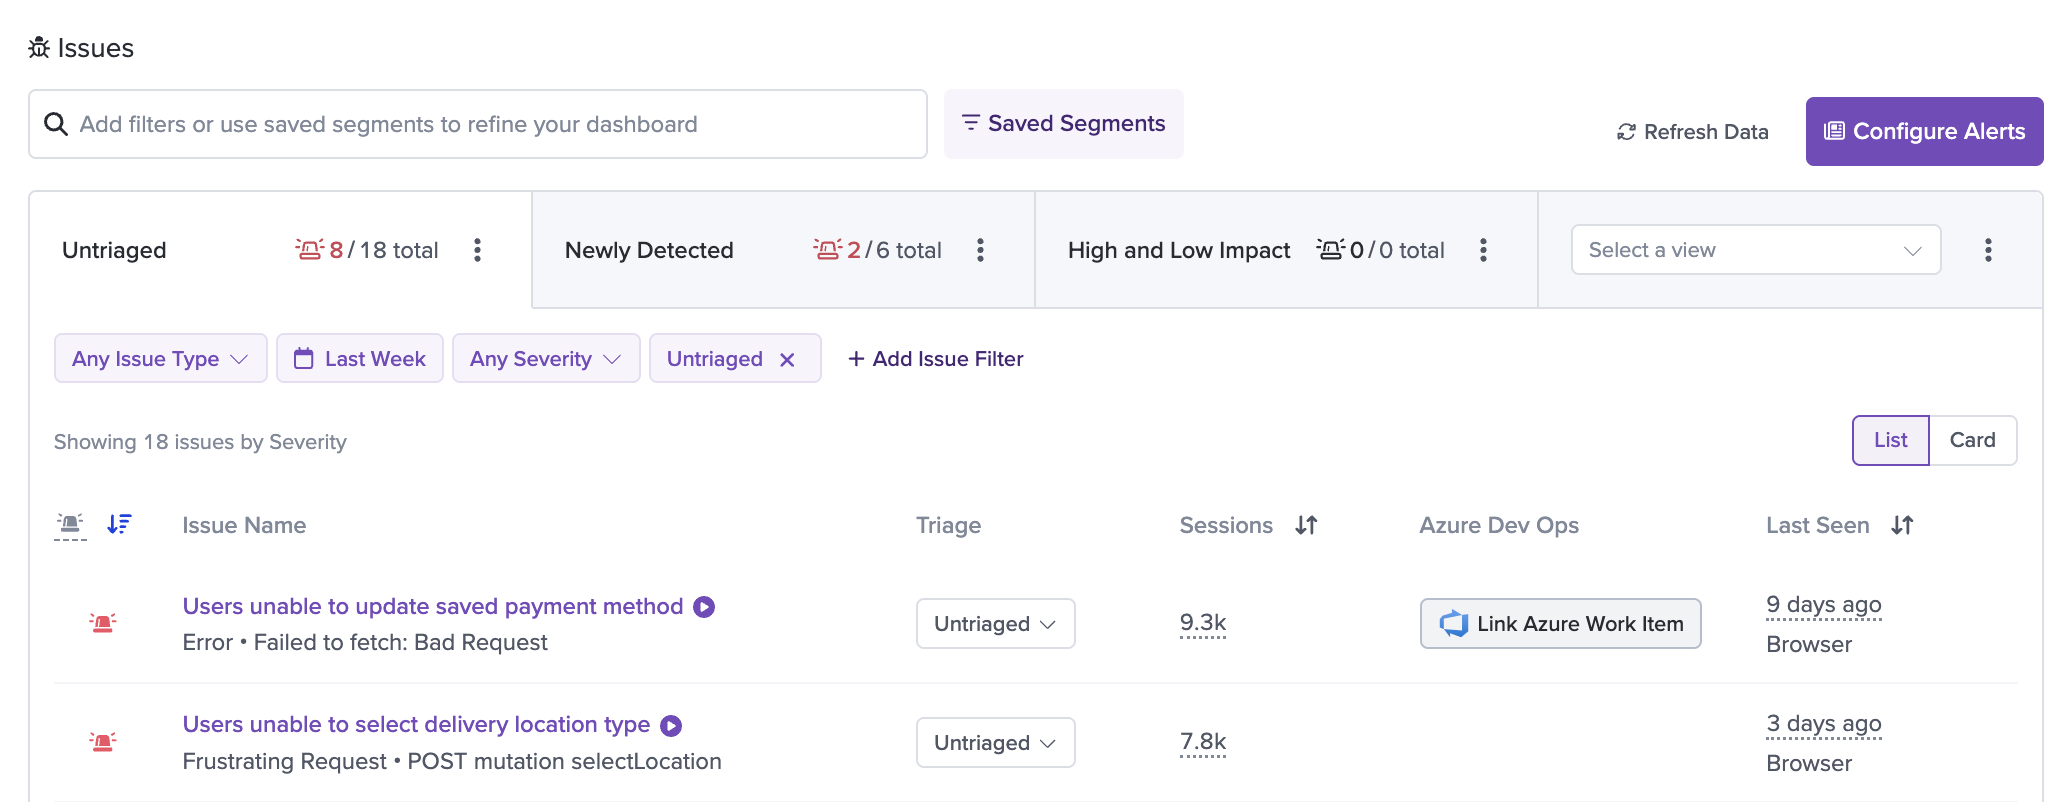Sort by Sessions using its arrows icon
The image size is (2070, 802).
tap(1306, 525)
